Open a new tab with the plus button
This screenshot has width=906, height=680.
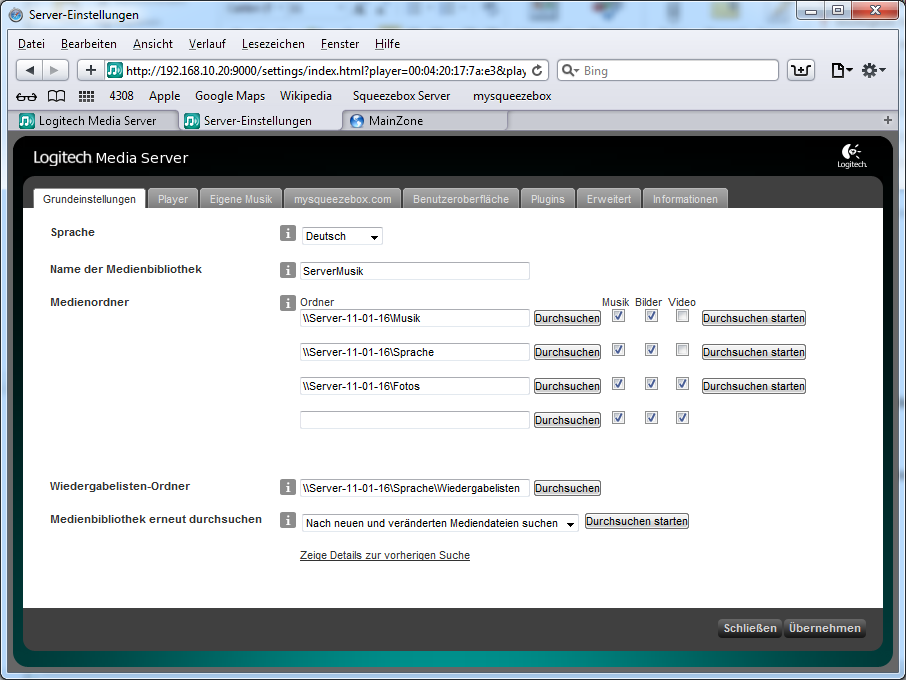[887, 120]
